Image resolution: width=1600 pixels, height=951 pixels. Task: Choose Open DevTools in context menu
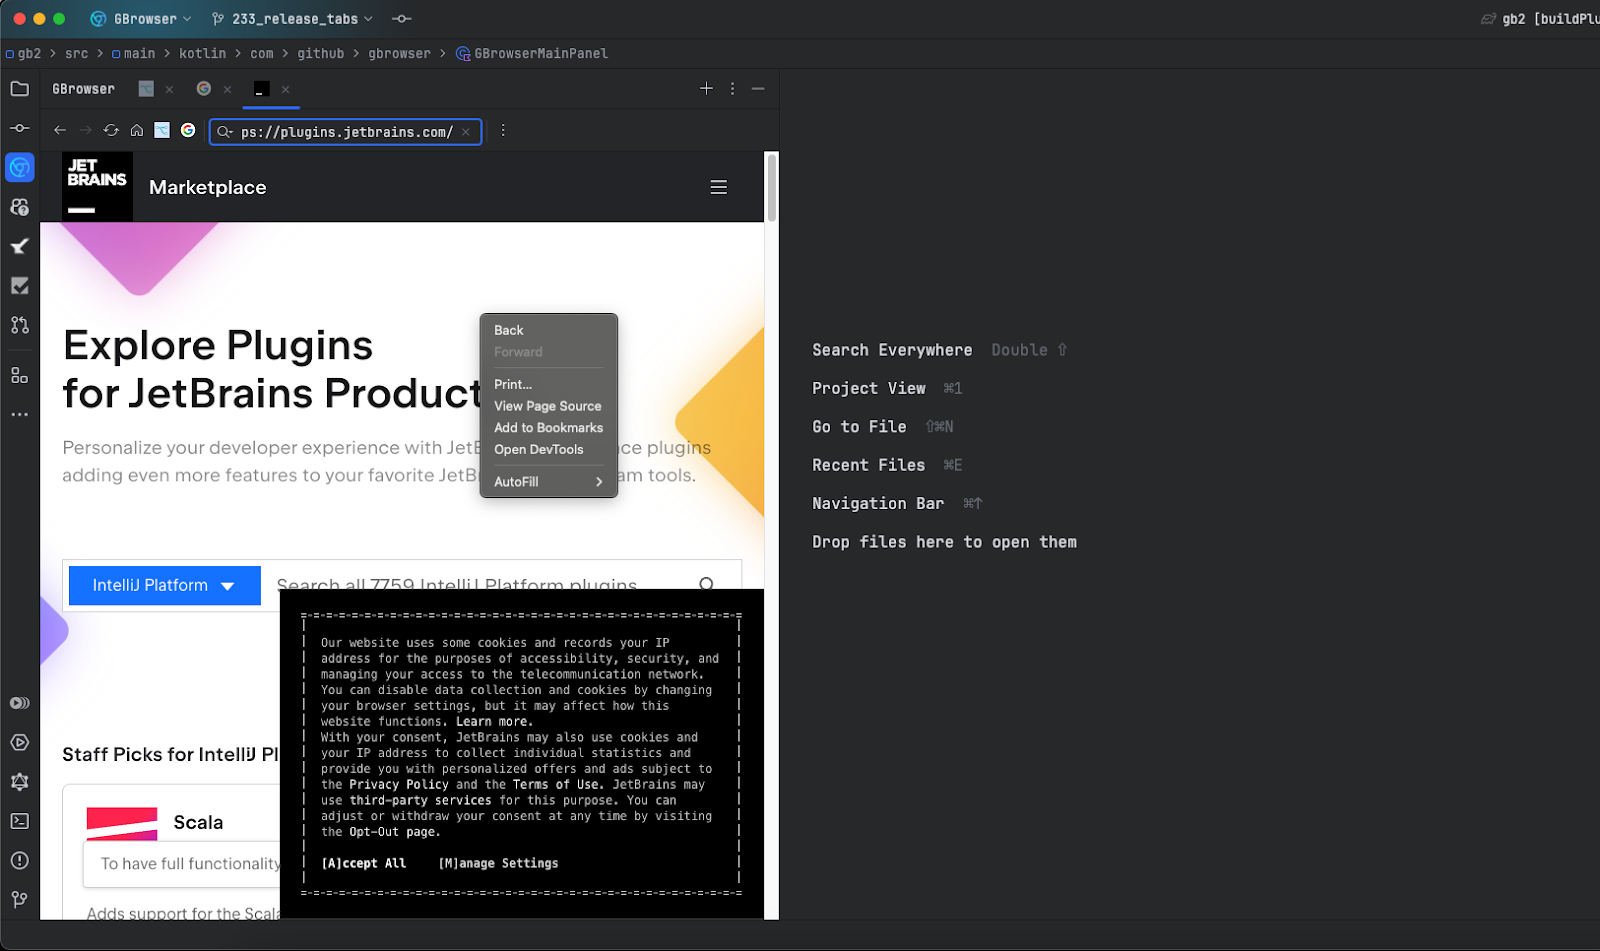coord(538,450)
